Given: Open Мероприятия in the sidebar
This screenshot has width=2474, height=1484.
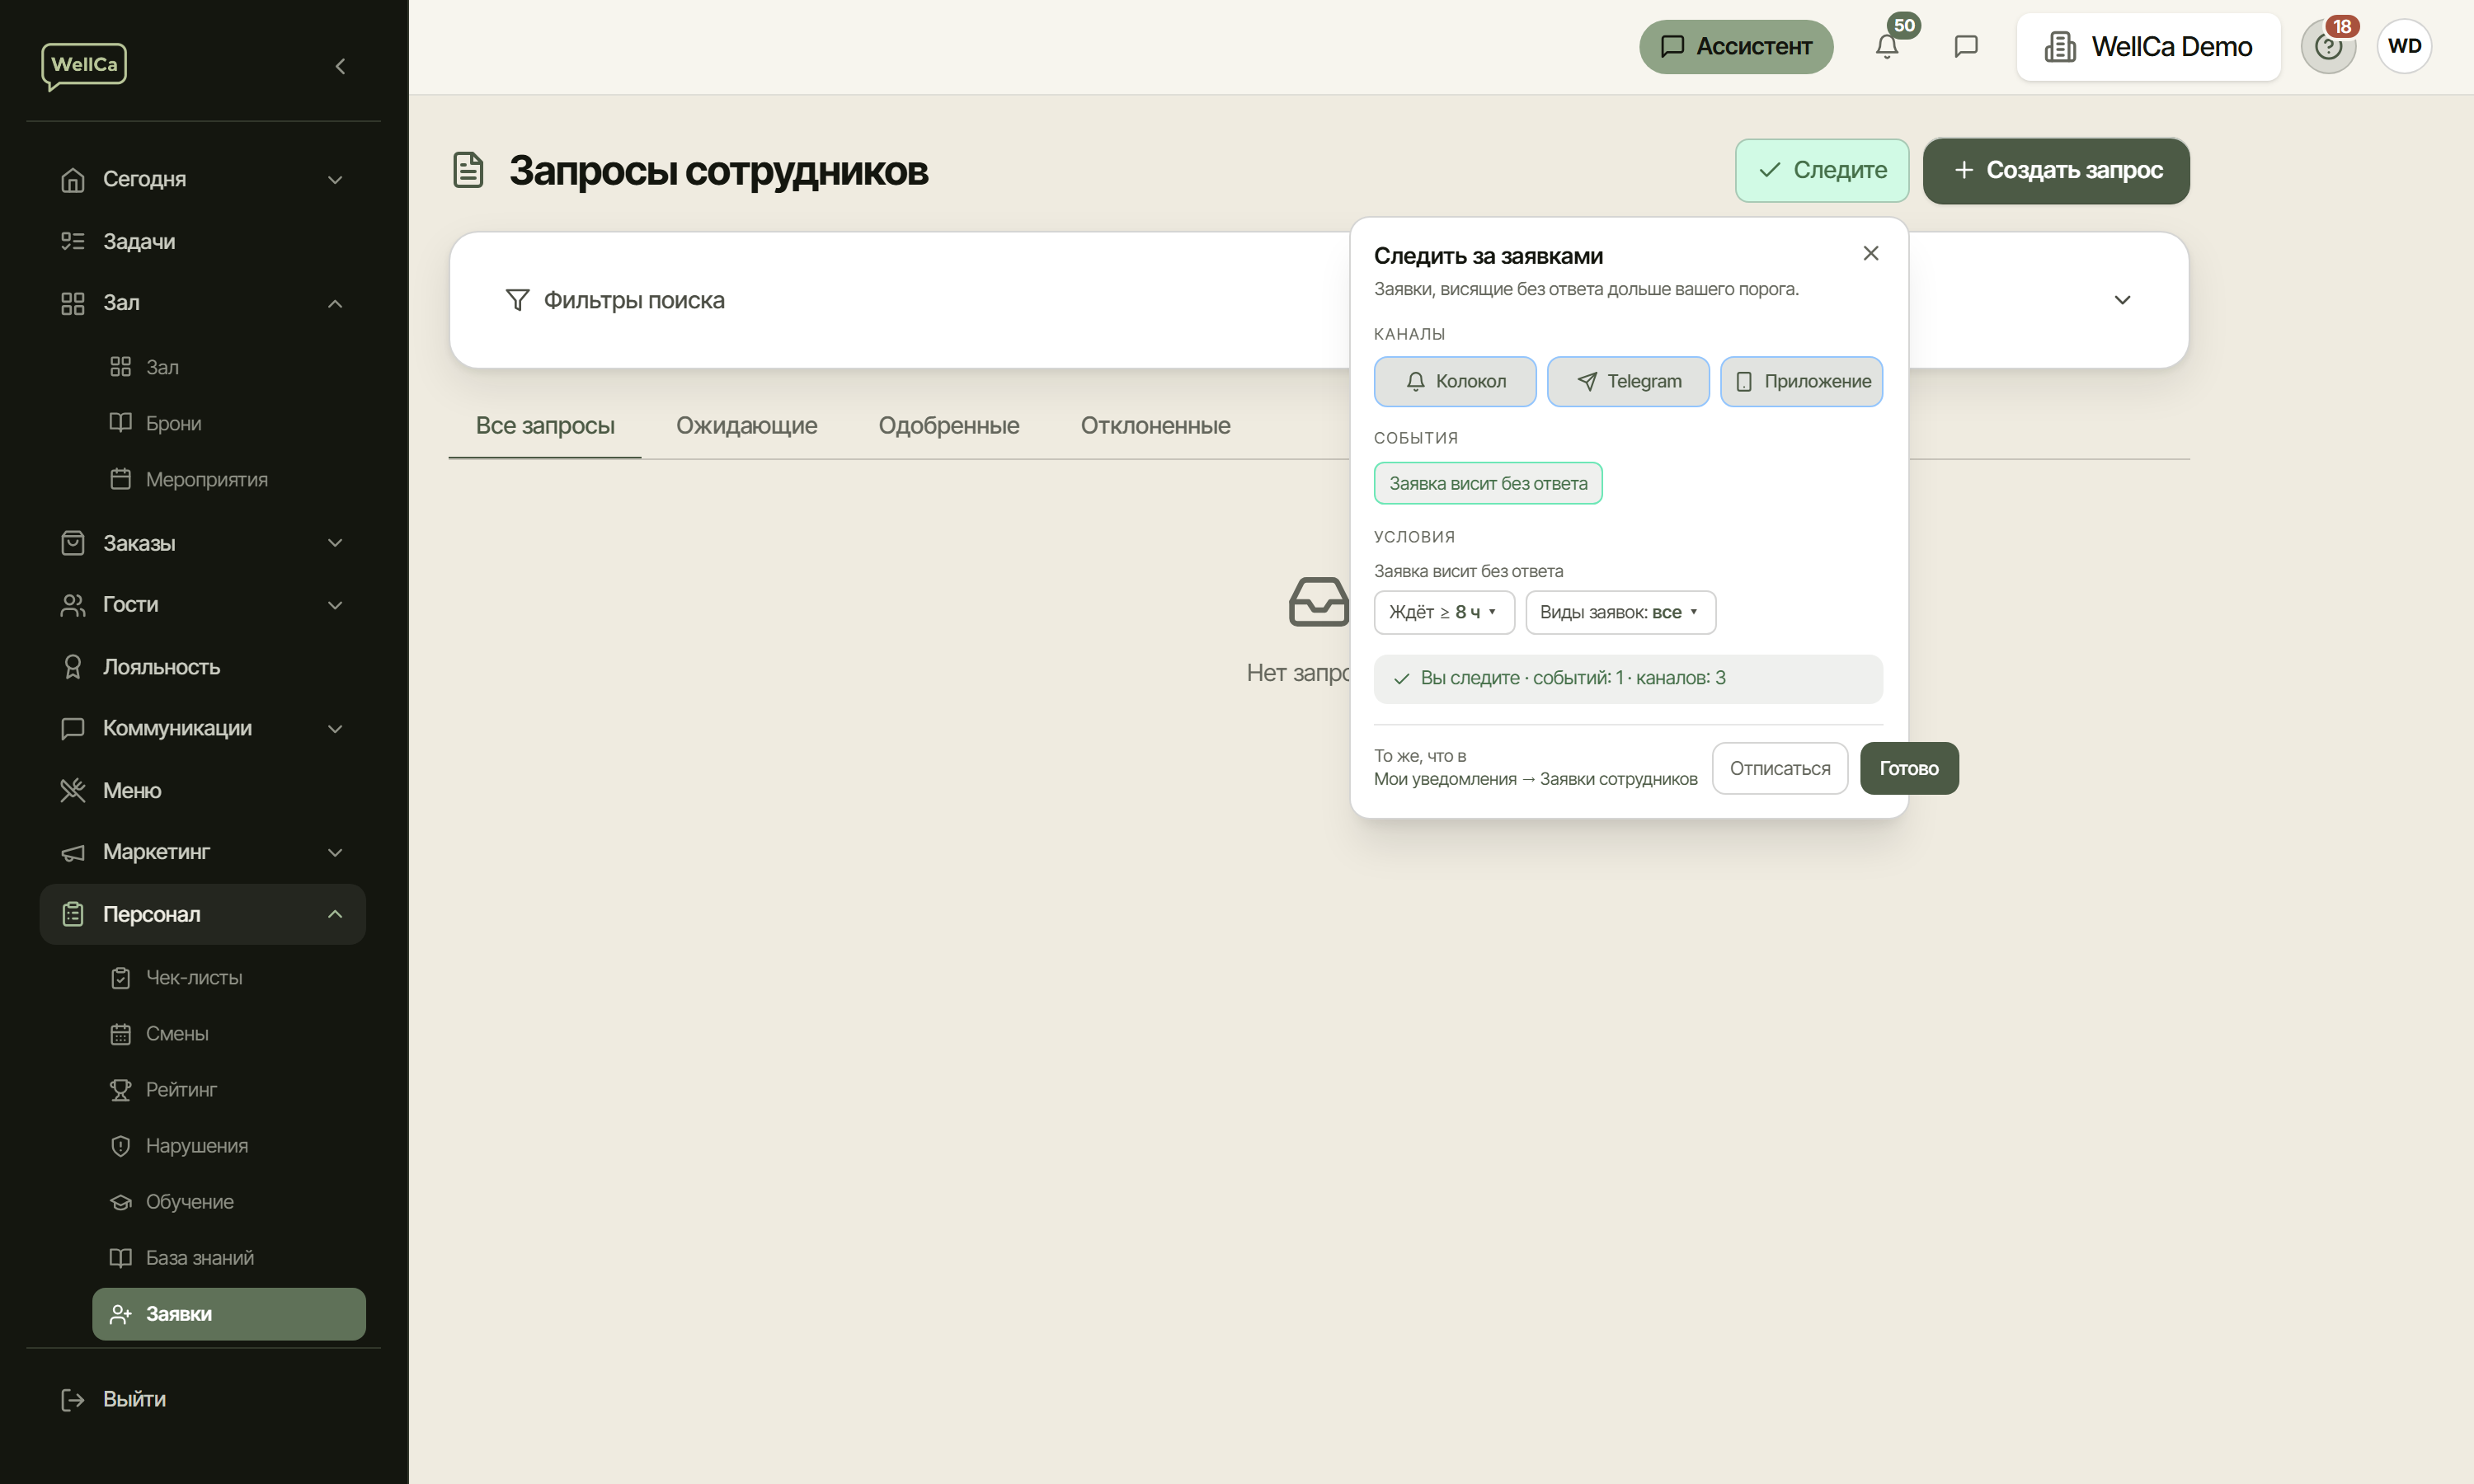Looking at the screenshot, I should click(x=229, y=479).
